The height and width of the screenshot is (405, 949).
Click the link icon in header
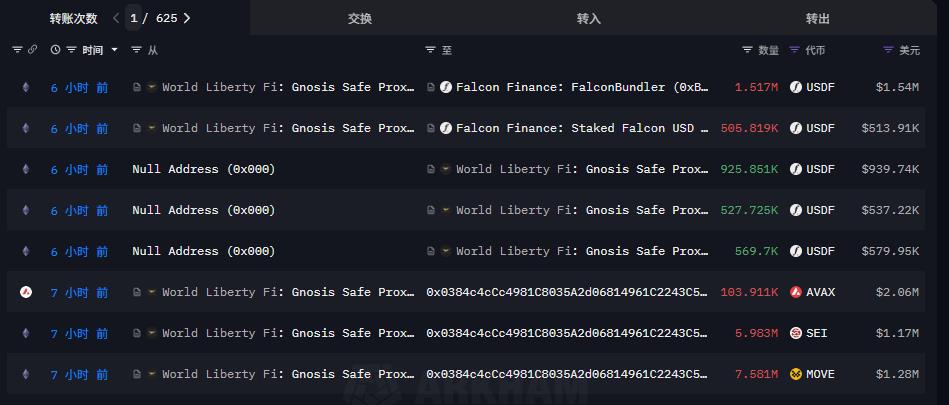[x=33, y=50]
